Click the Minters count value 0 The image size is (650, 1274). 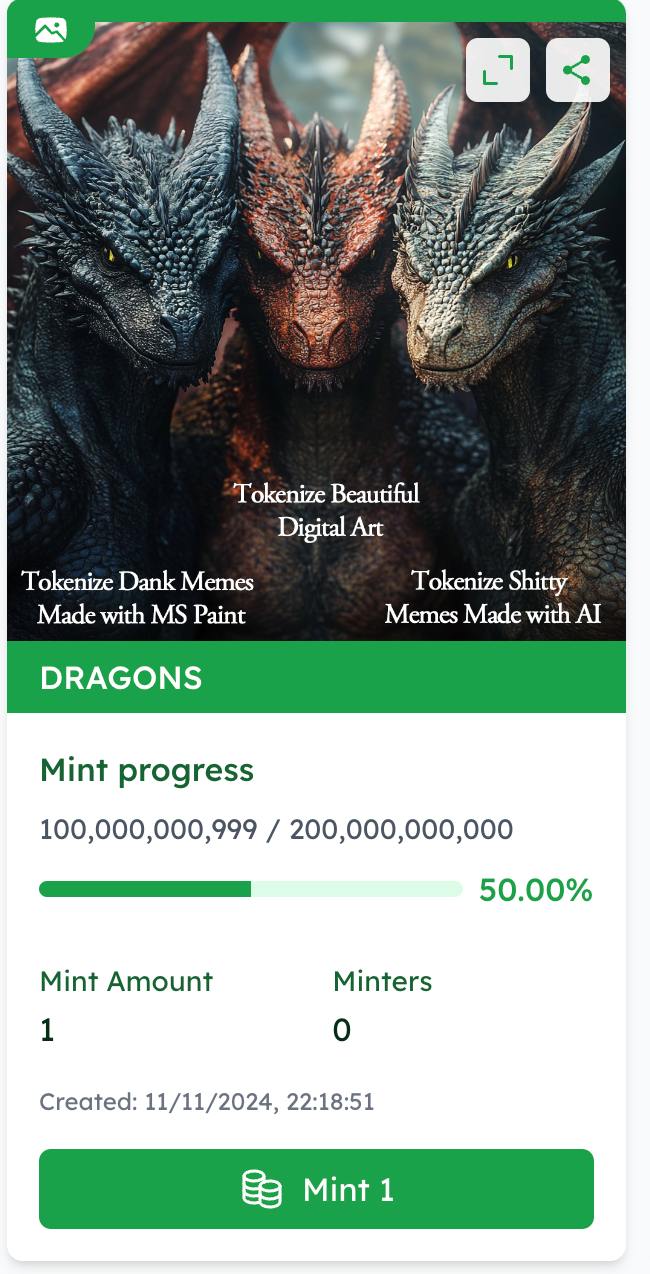click(342, 1030)
